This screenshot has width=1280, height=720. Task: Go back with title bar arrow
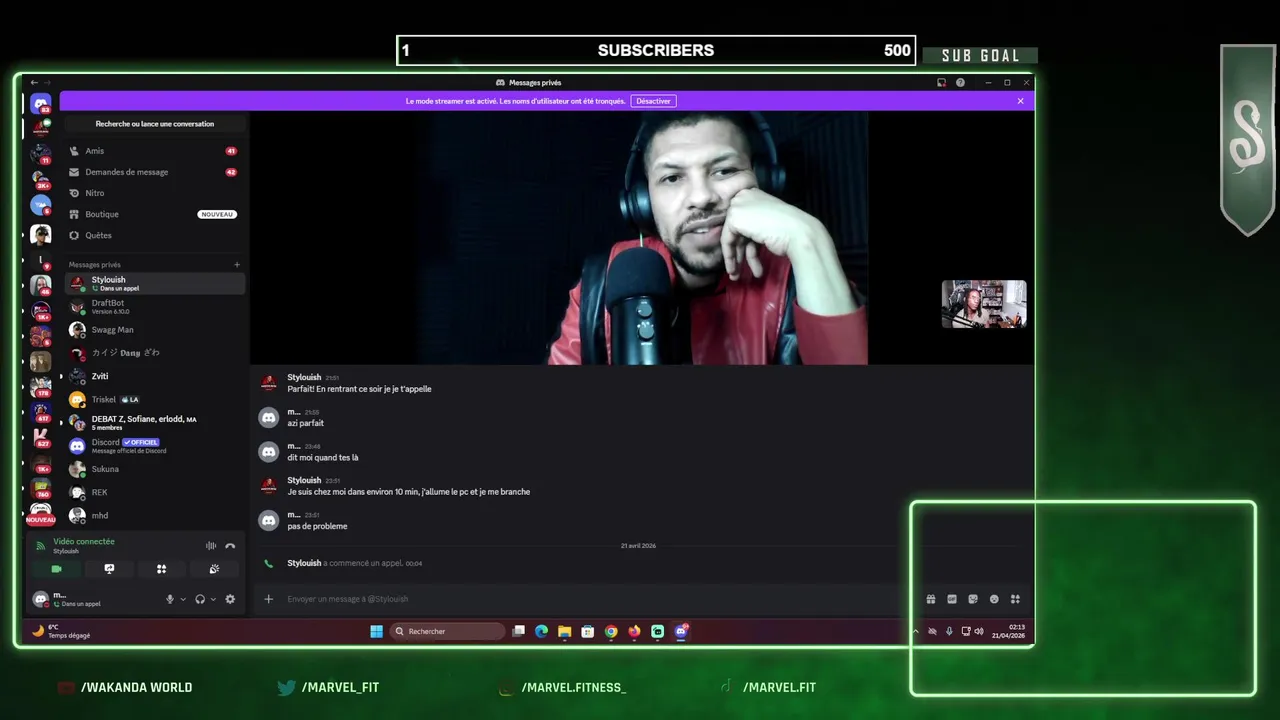click(34, 83)
